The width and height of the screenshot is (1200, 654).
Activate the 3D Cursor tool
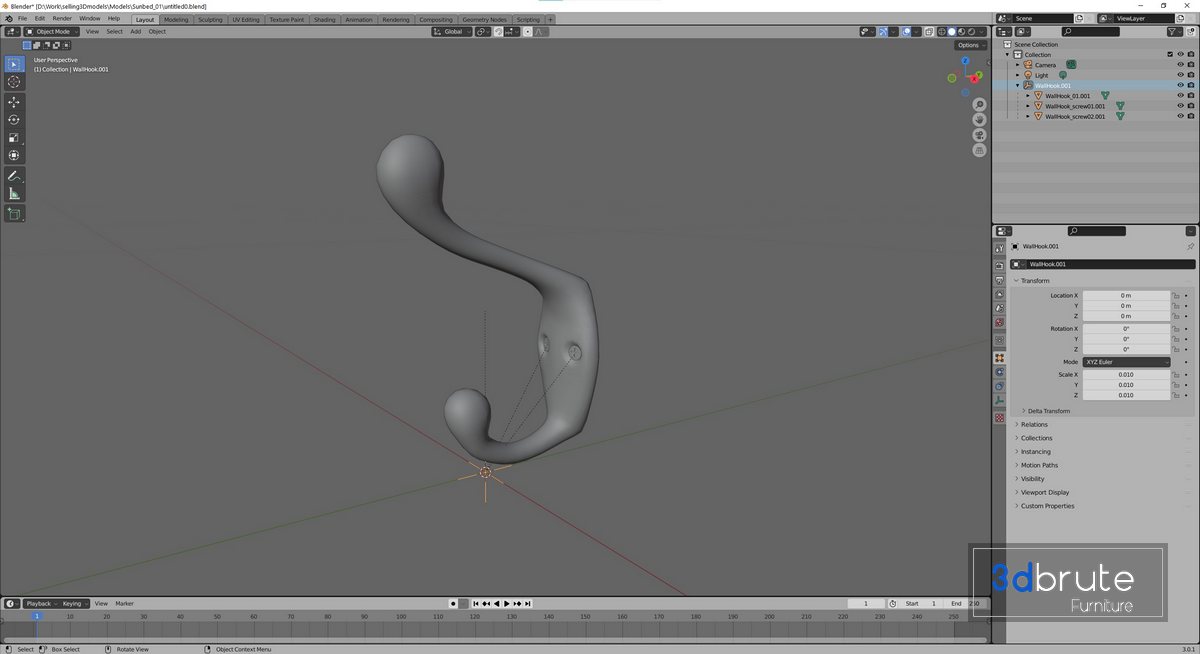pyautogui.click(x=14, y=82)
